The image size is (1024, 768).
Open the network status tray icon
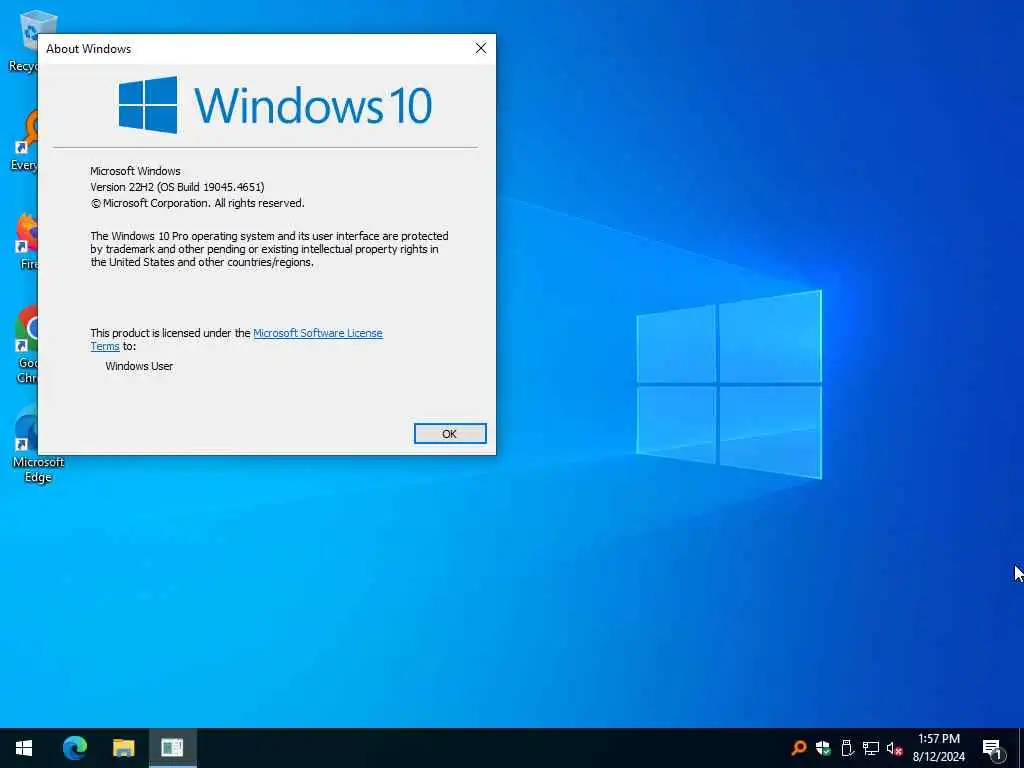[871, 748]
